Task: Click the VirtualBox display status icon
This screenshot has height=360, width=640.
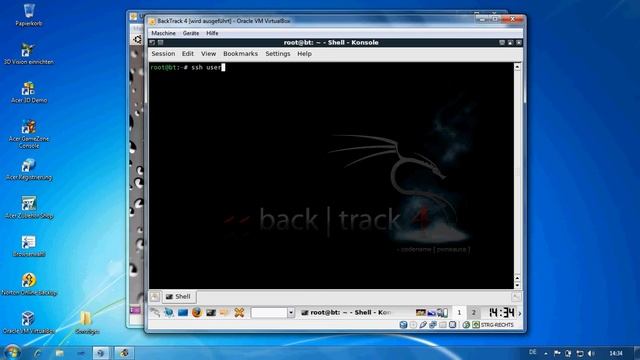Action: (452, 325)
